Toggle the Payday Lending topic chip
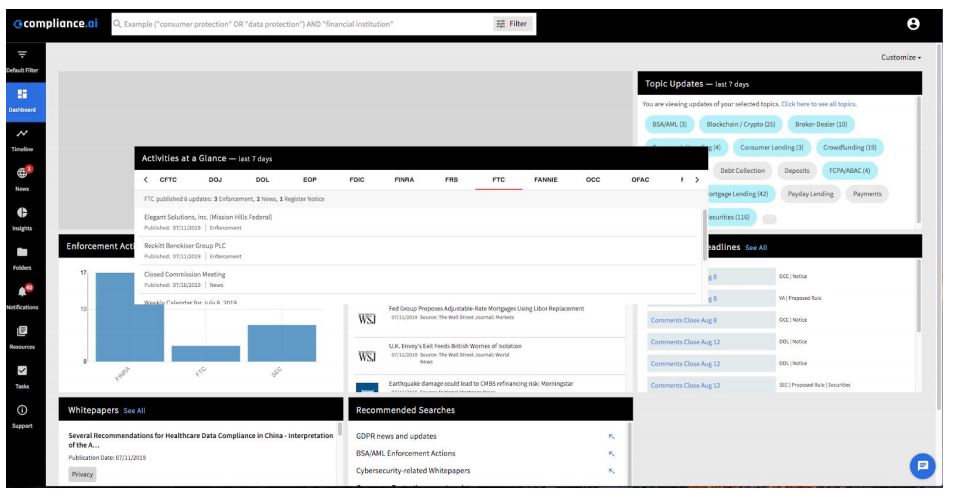Screen dimensions: 954x499 pyautogui.click(x=810, y=194)
